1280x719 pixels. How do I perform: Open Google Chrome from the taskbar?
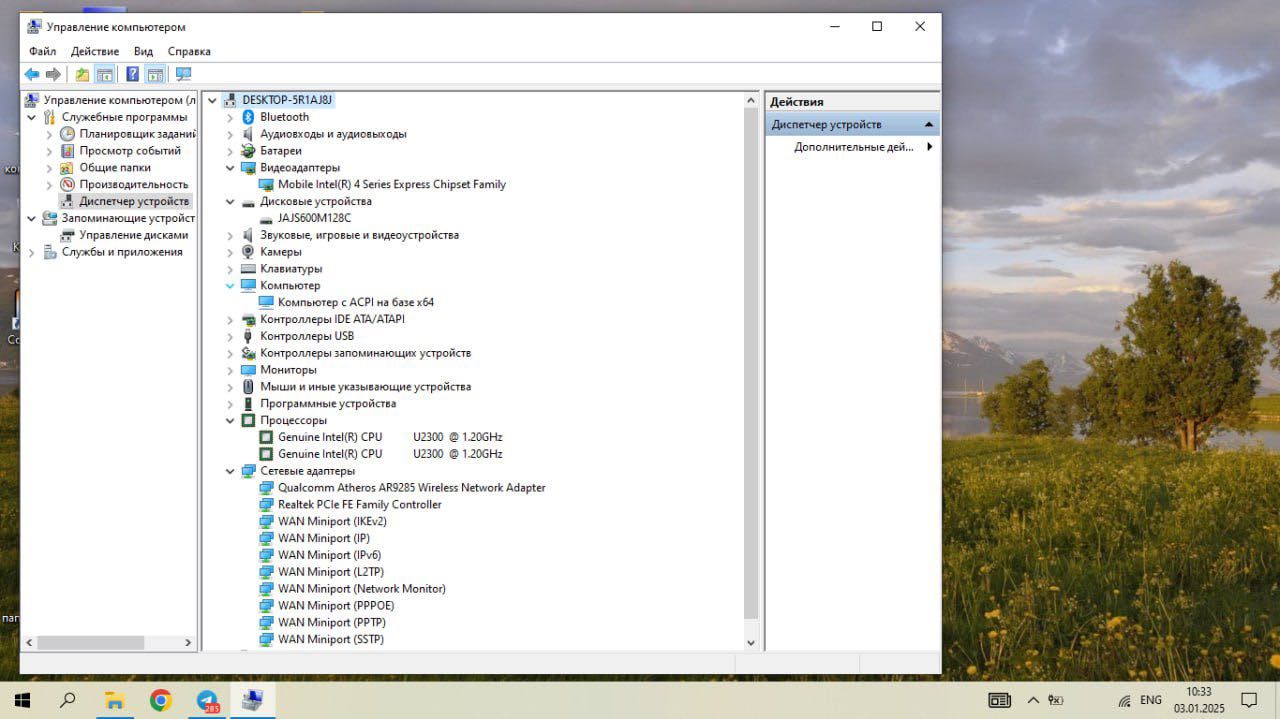pos(161,700)
